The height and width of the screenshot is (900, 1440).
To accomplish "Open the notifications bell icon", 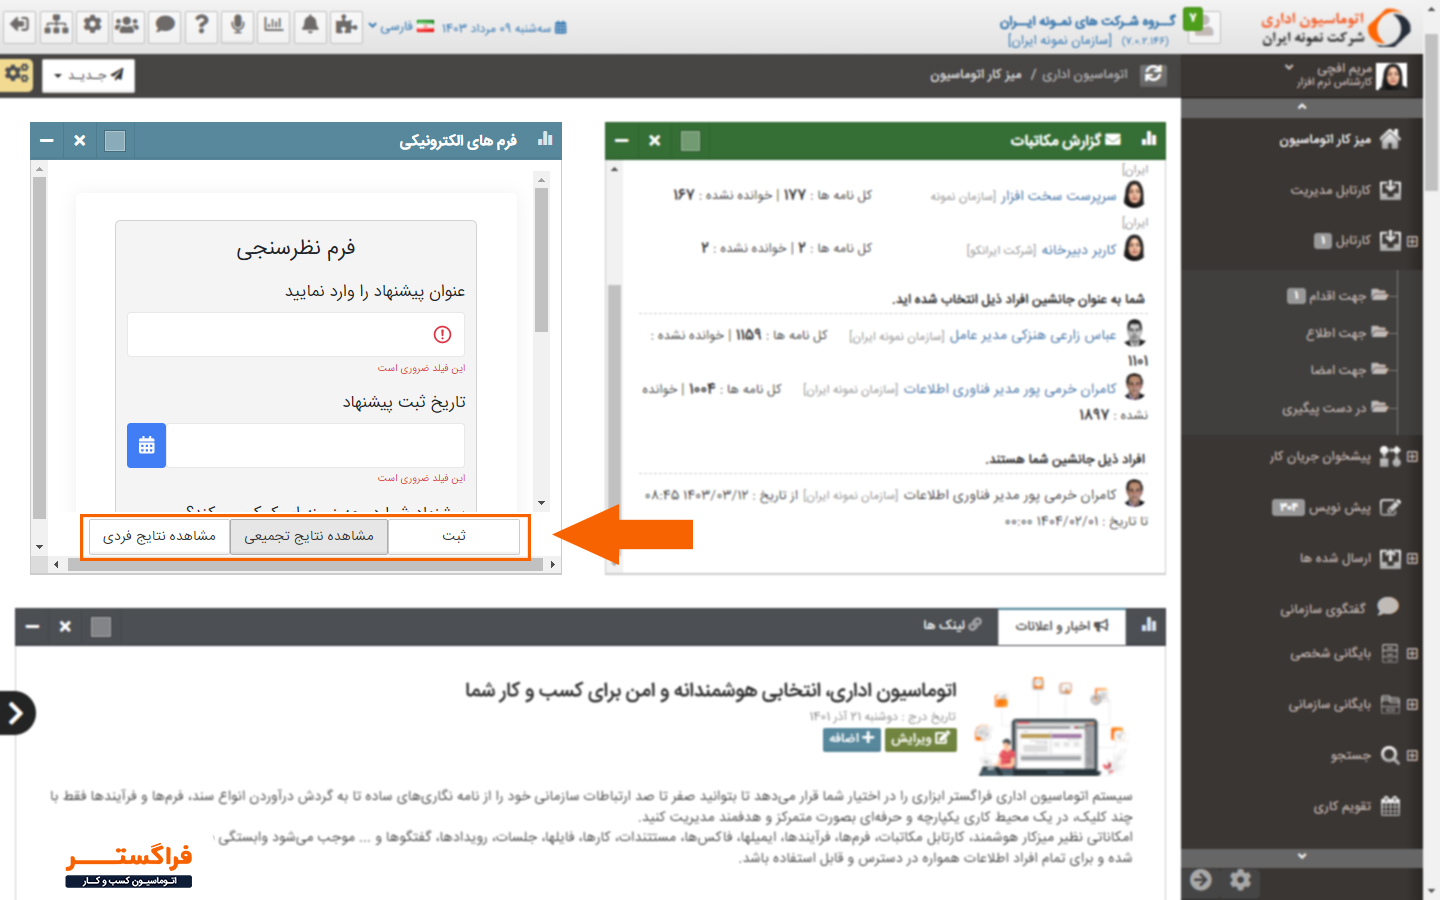I will pyautogui.click(x=310, y=27).
